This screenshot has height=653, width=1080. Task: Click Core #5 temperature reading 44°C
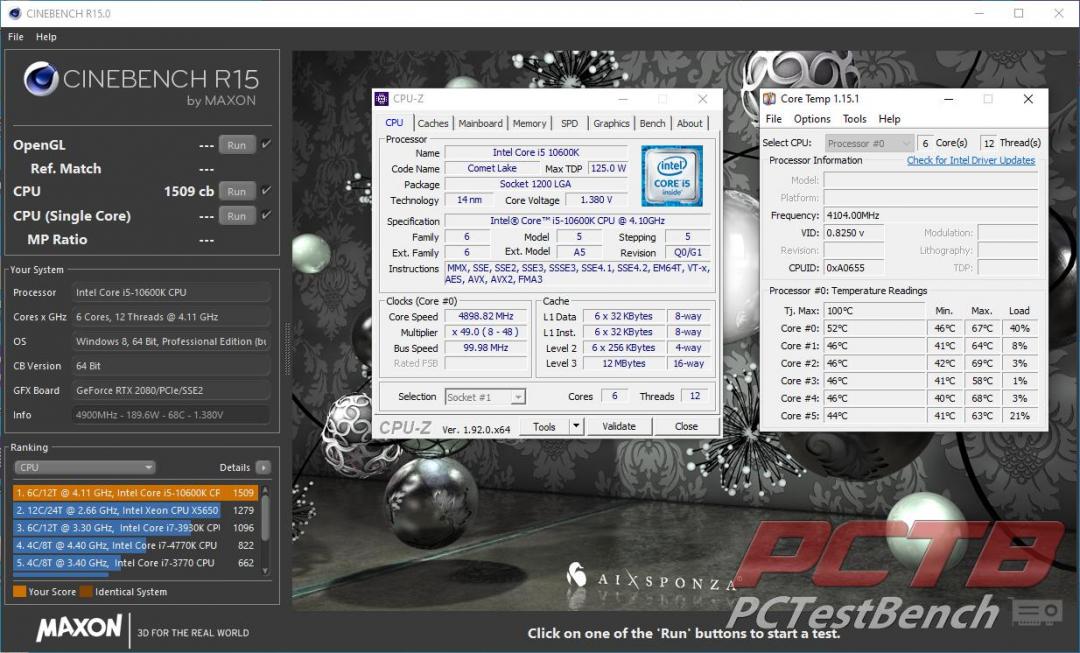[x=874, y=416]
